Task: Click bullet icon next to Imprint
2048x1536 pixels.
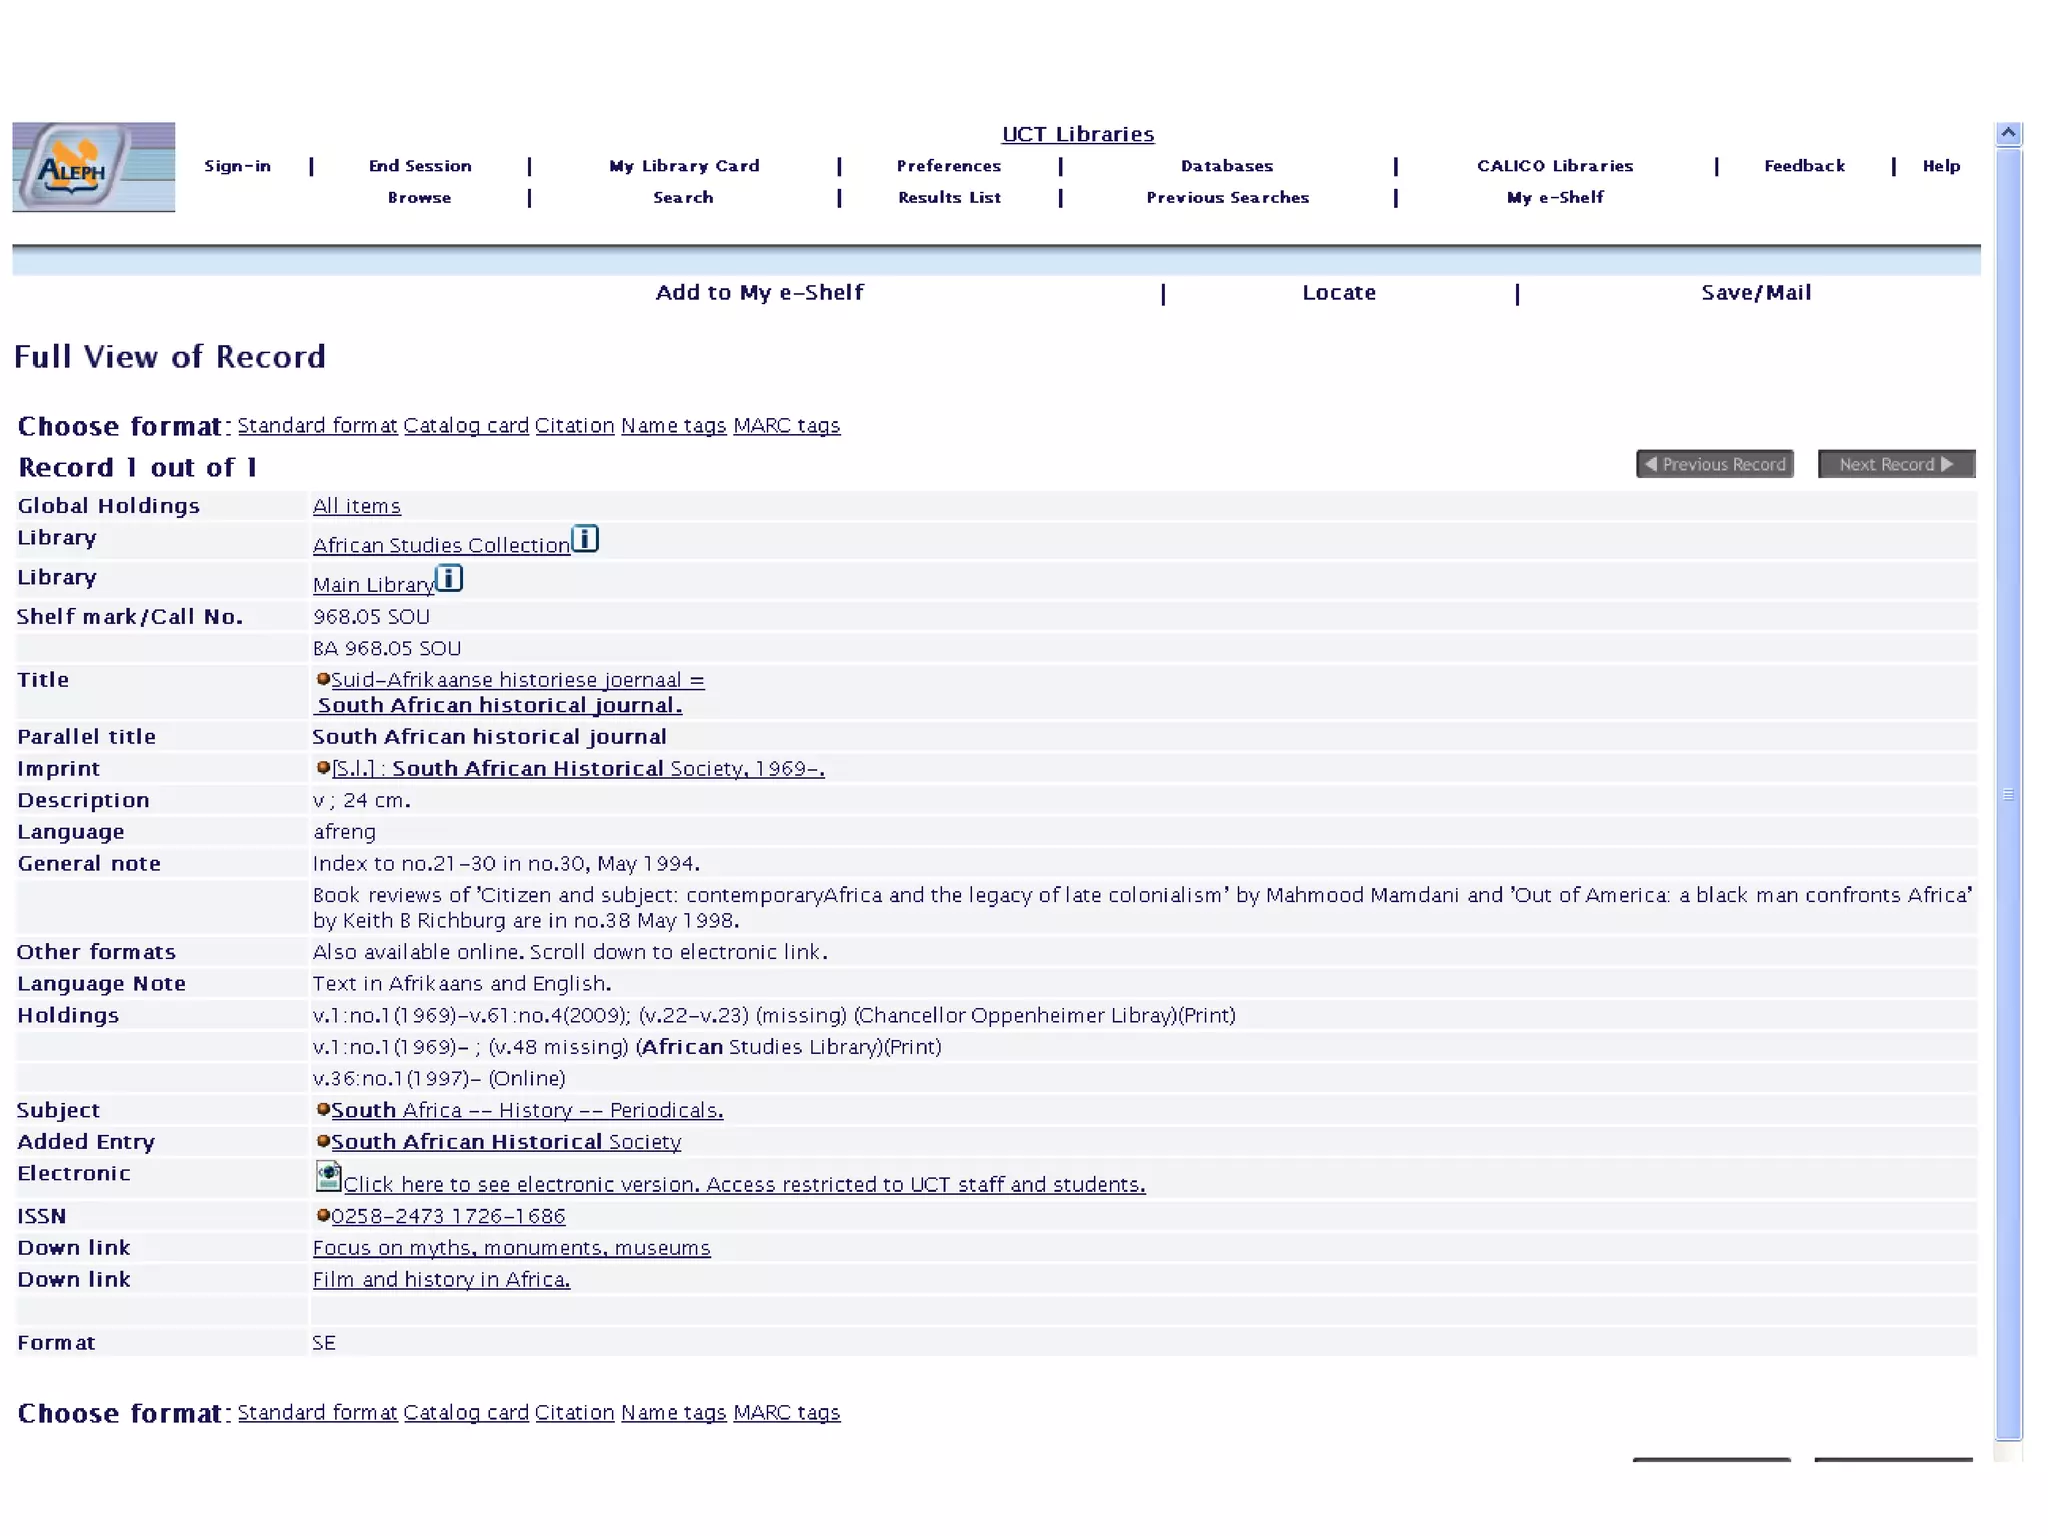Action: point(323,768)
